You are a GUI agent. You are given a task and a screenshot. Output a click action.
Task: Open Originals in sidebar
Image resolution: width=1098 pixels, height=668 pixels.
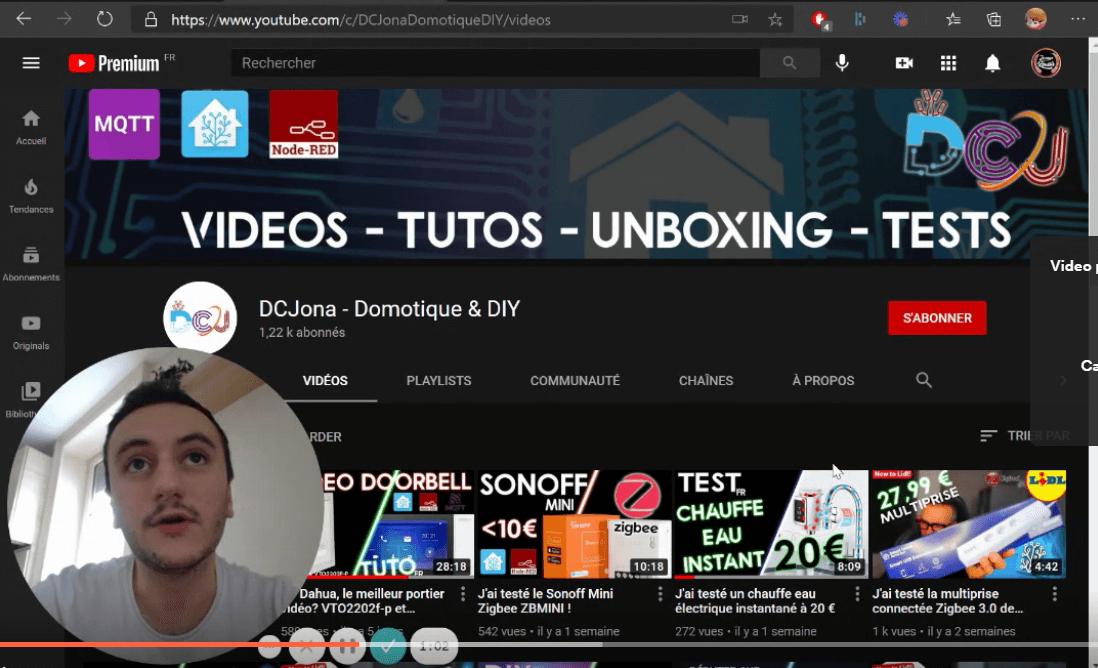pyautogui.click(x=31, y=333)
